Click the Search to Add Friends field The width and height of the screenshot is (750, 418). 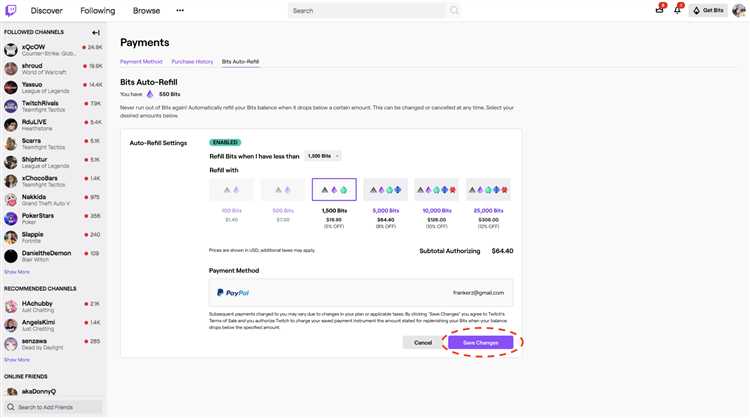[x=54, y=407]
